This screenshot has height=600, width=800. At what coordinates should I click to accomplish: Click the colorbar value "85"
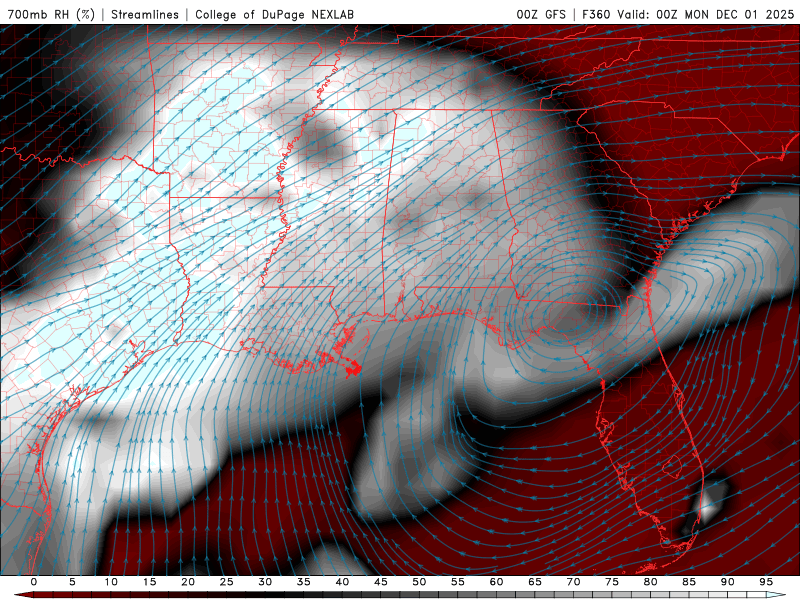pos(689,582)
